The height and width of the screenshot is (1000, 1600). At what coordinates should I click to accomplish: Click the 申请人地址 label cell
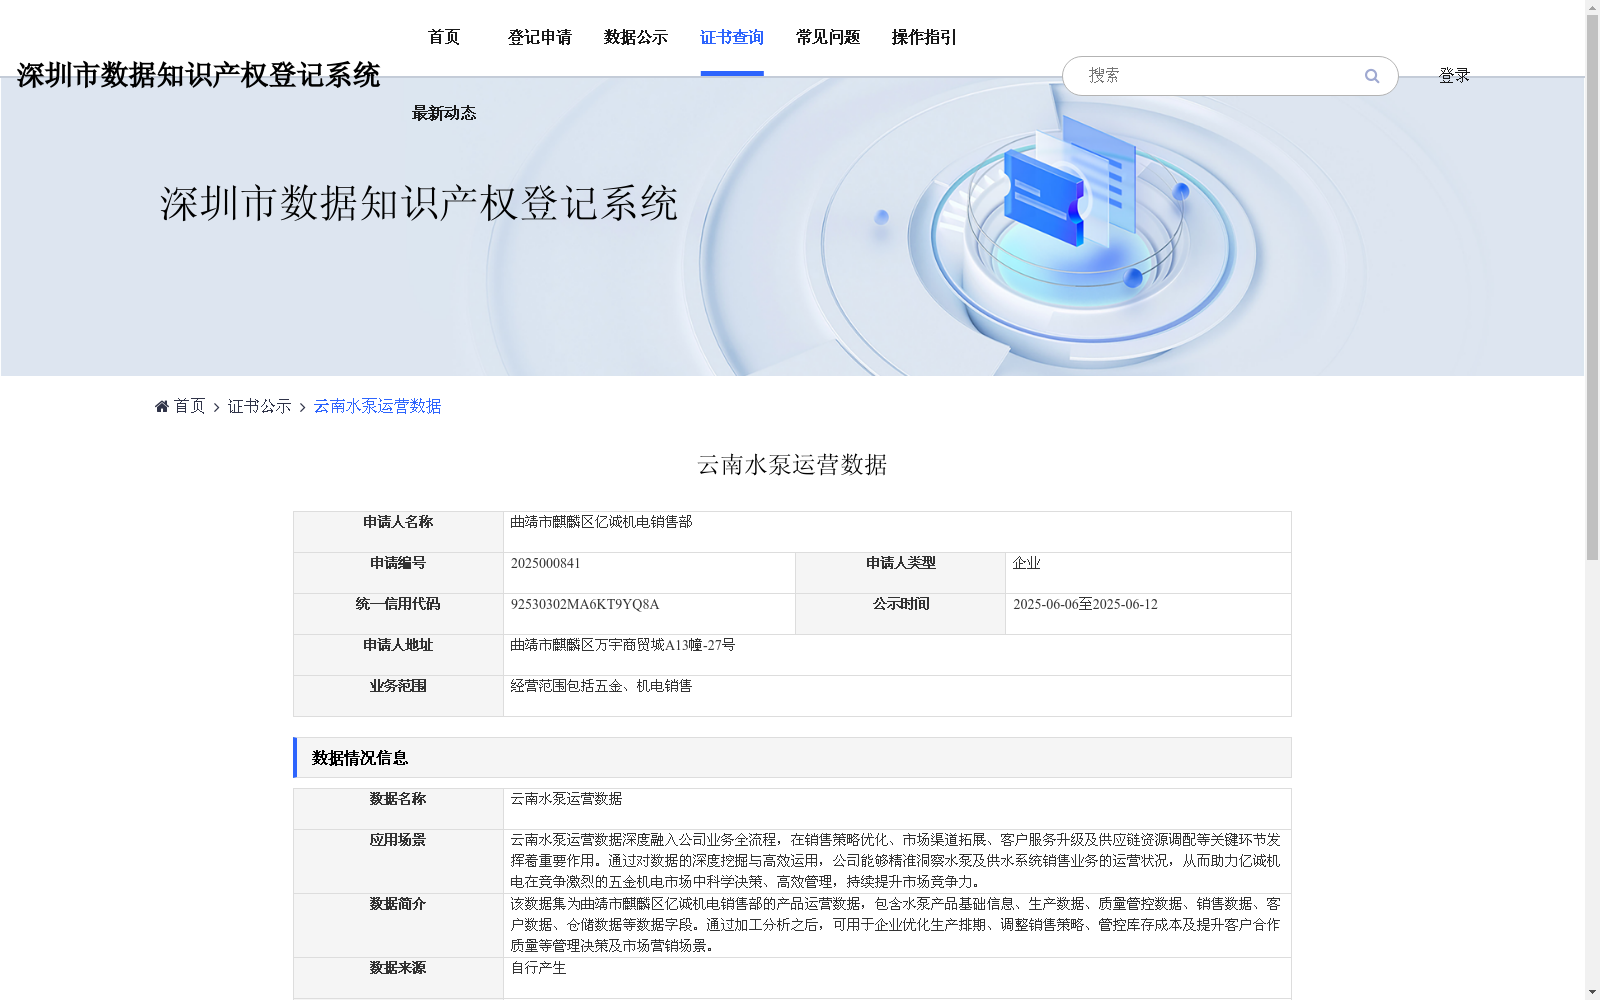tap(398, 655)
